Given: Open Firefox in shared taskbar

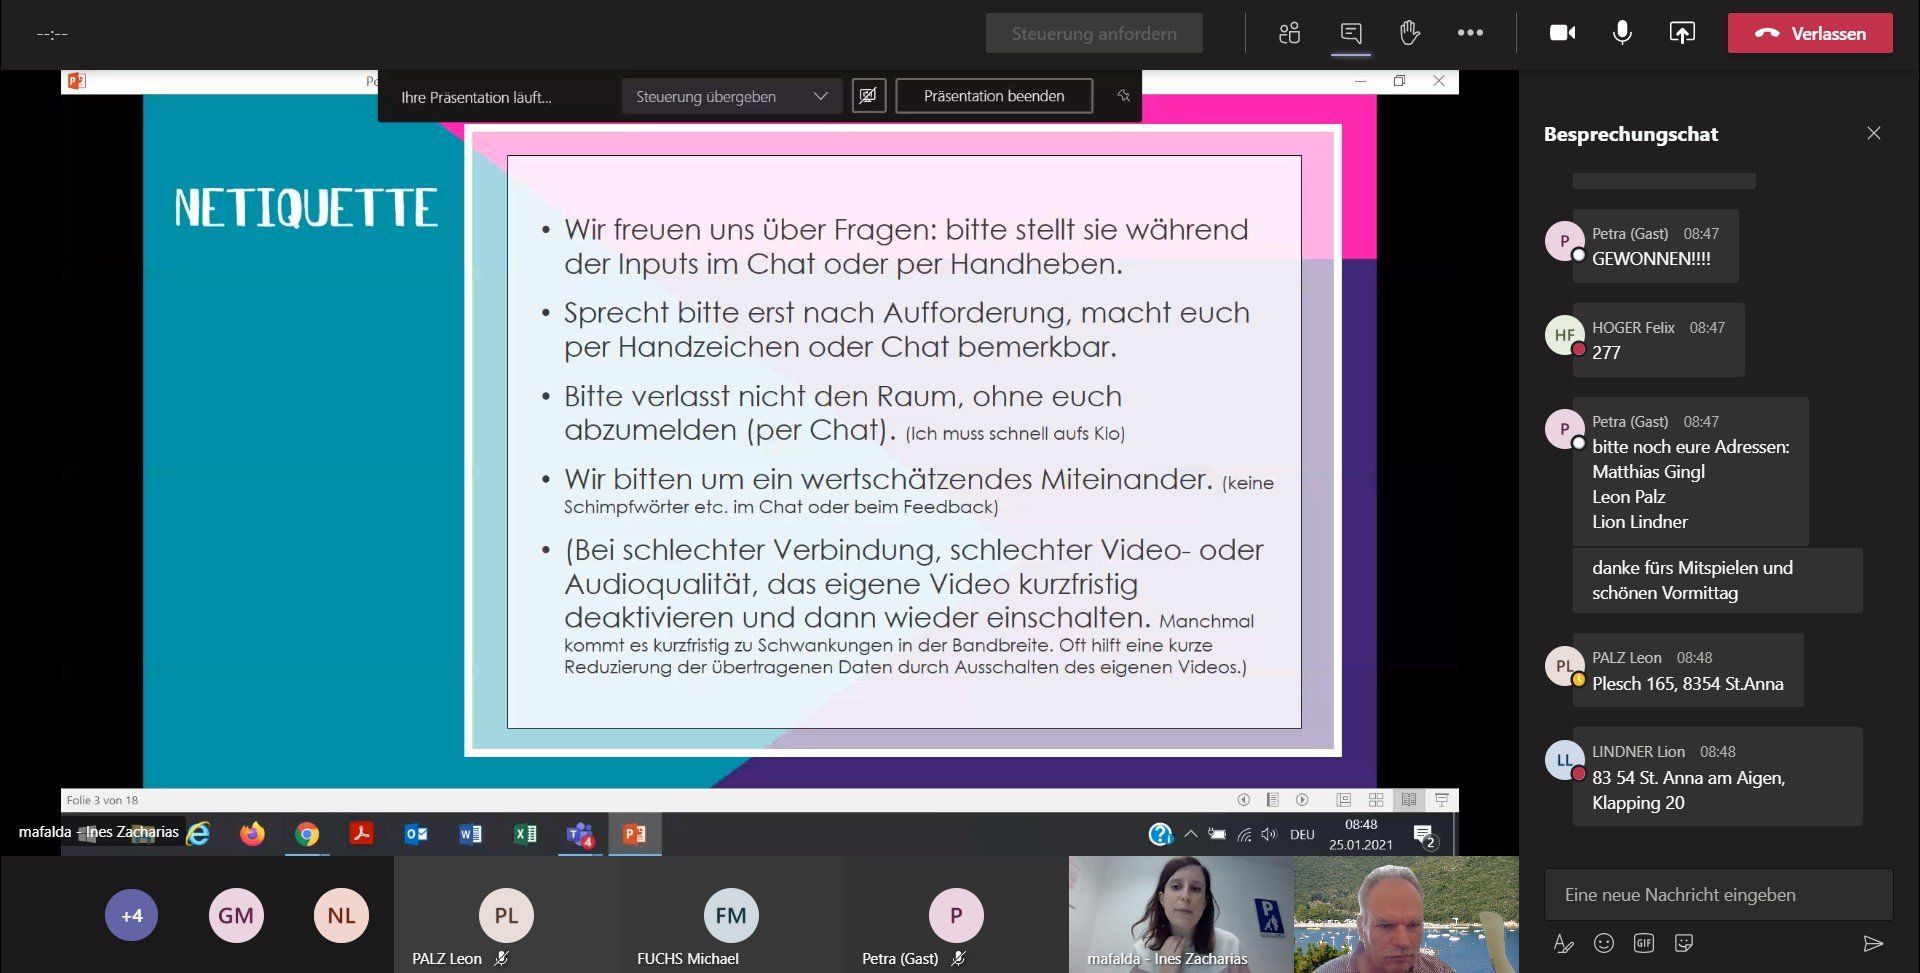Looking at the screenshot, I should point(252,834).
